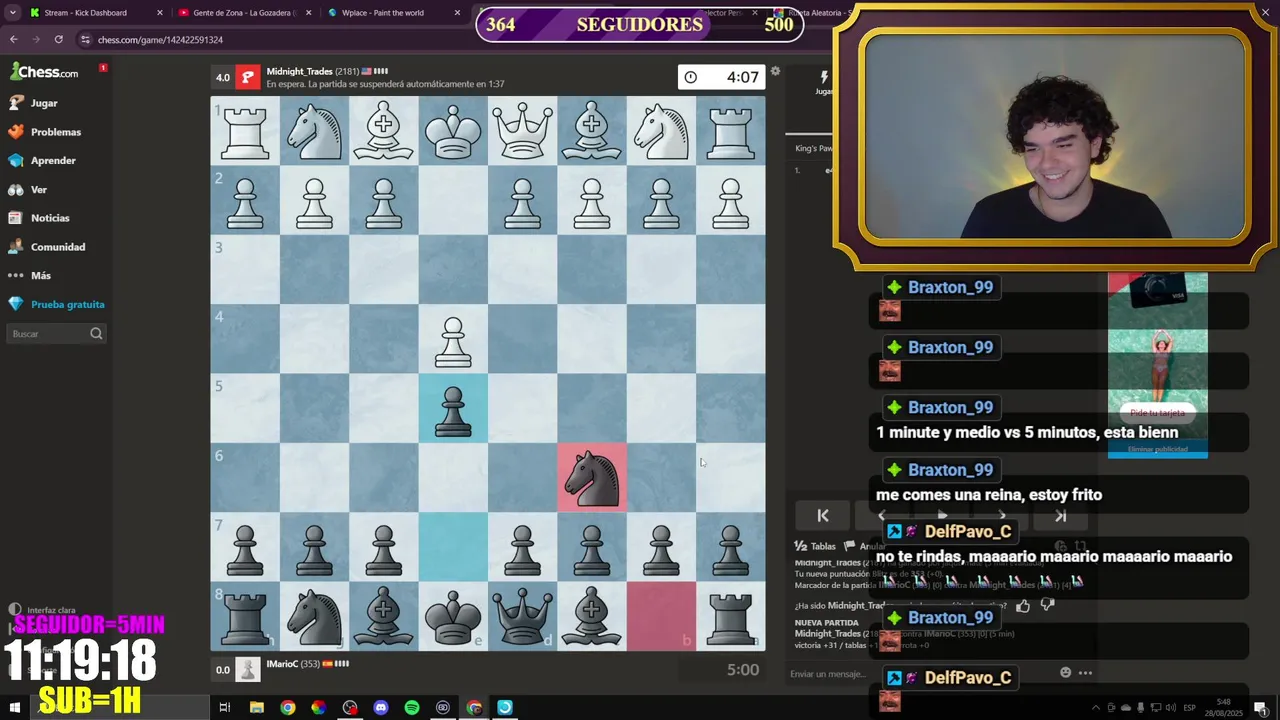Click the Jugar icon in sidebar
Viewport: 1280px width, 720px height.
coord(15,103)
